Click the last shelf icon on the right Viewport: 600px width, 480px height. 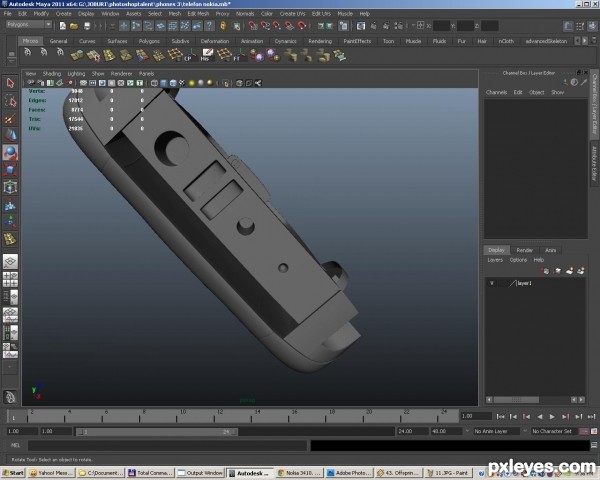coord(339,56)
